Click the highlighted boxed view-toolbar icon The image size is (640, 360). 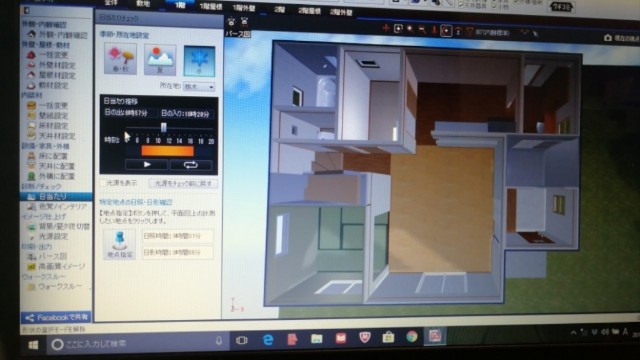[x=446, y=31]
